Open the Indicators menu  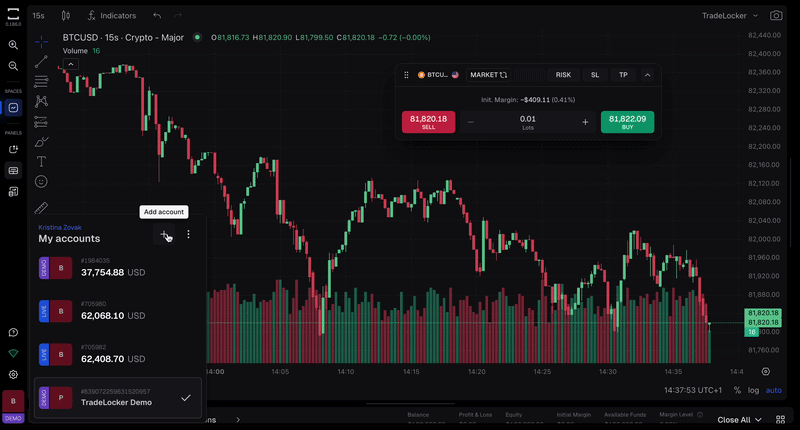coord(112,16)
